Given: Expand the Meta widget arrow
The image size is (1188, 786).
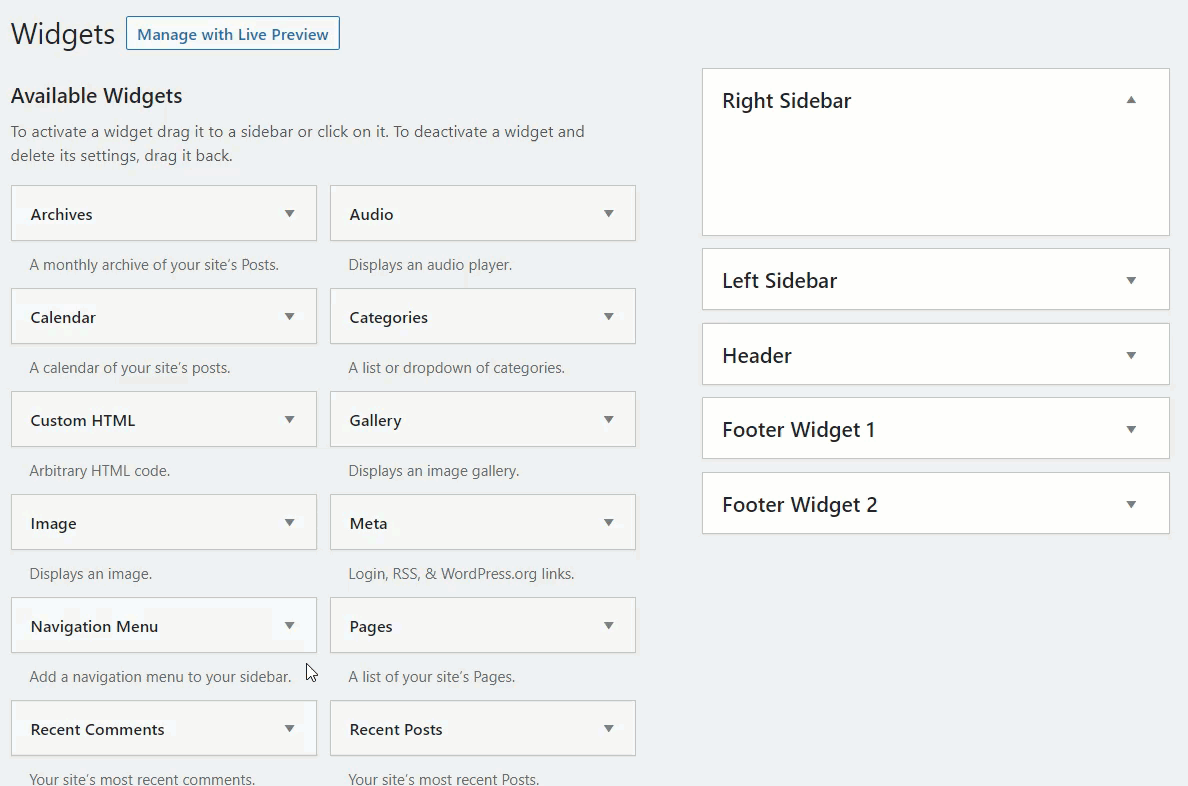Looking at the screenshot, I should pyautogui.click(x=608, y=523).
